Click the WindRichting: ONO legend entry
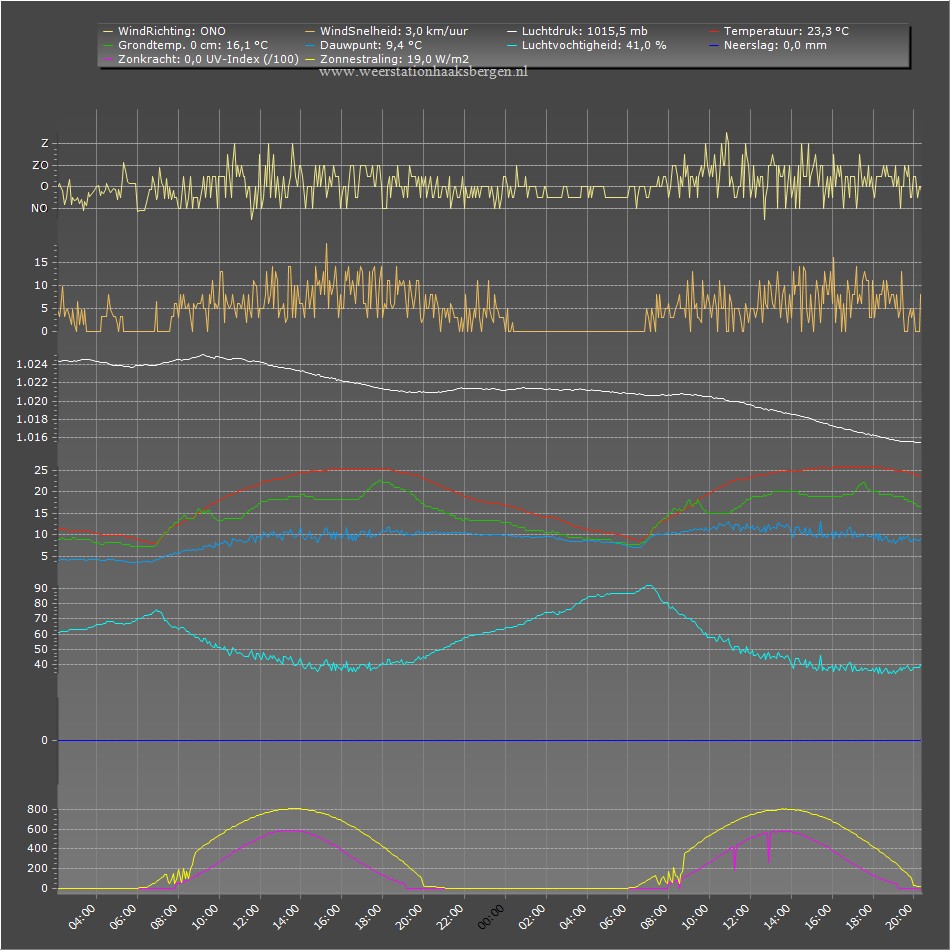This screenshot has width=950, height=950. (x=164, y=31)
